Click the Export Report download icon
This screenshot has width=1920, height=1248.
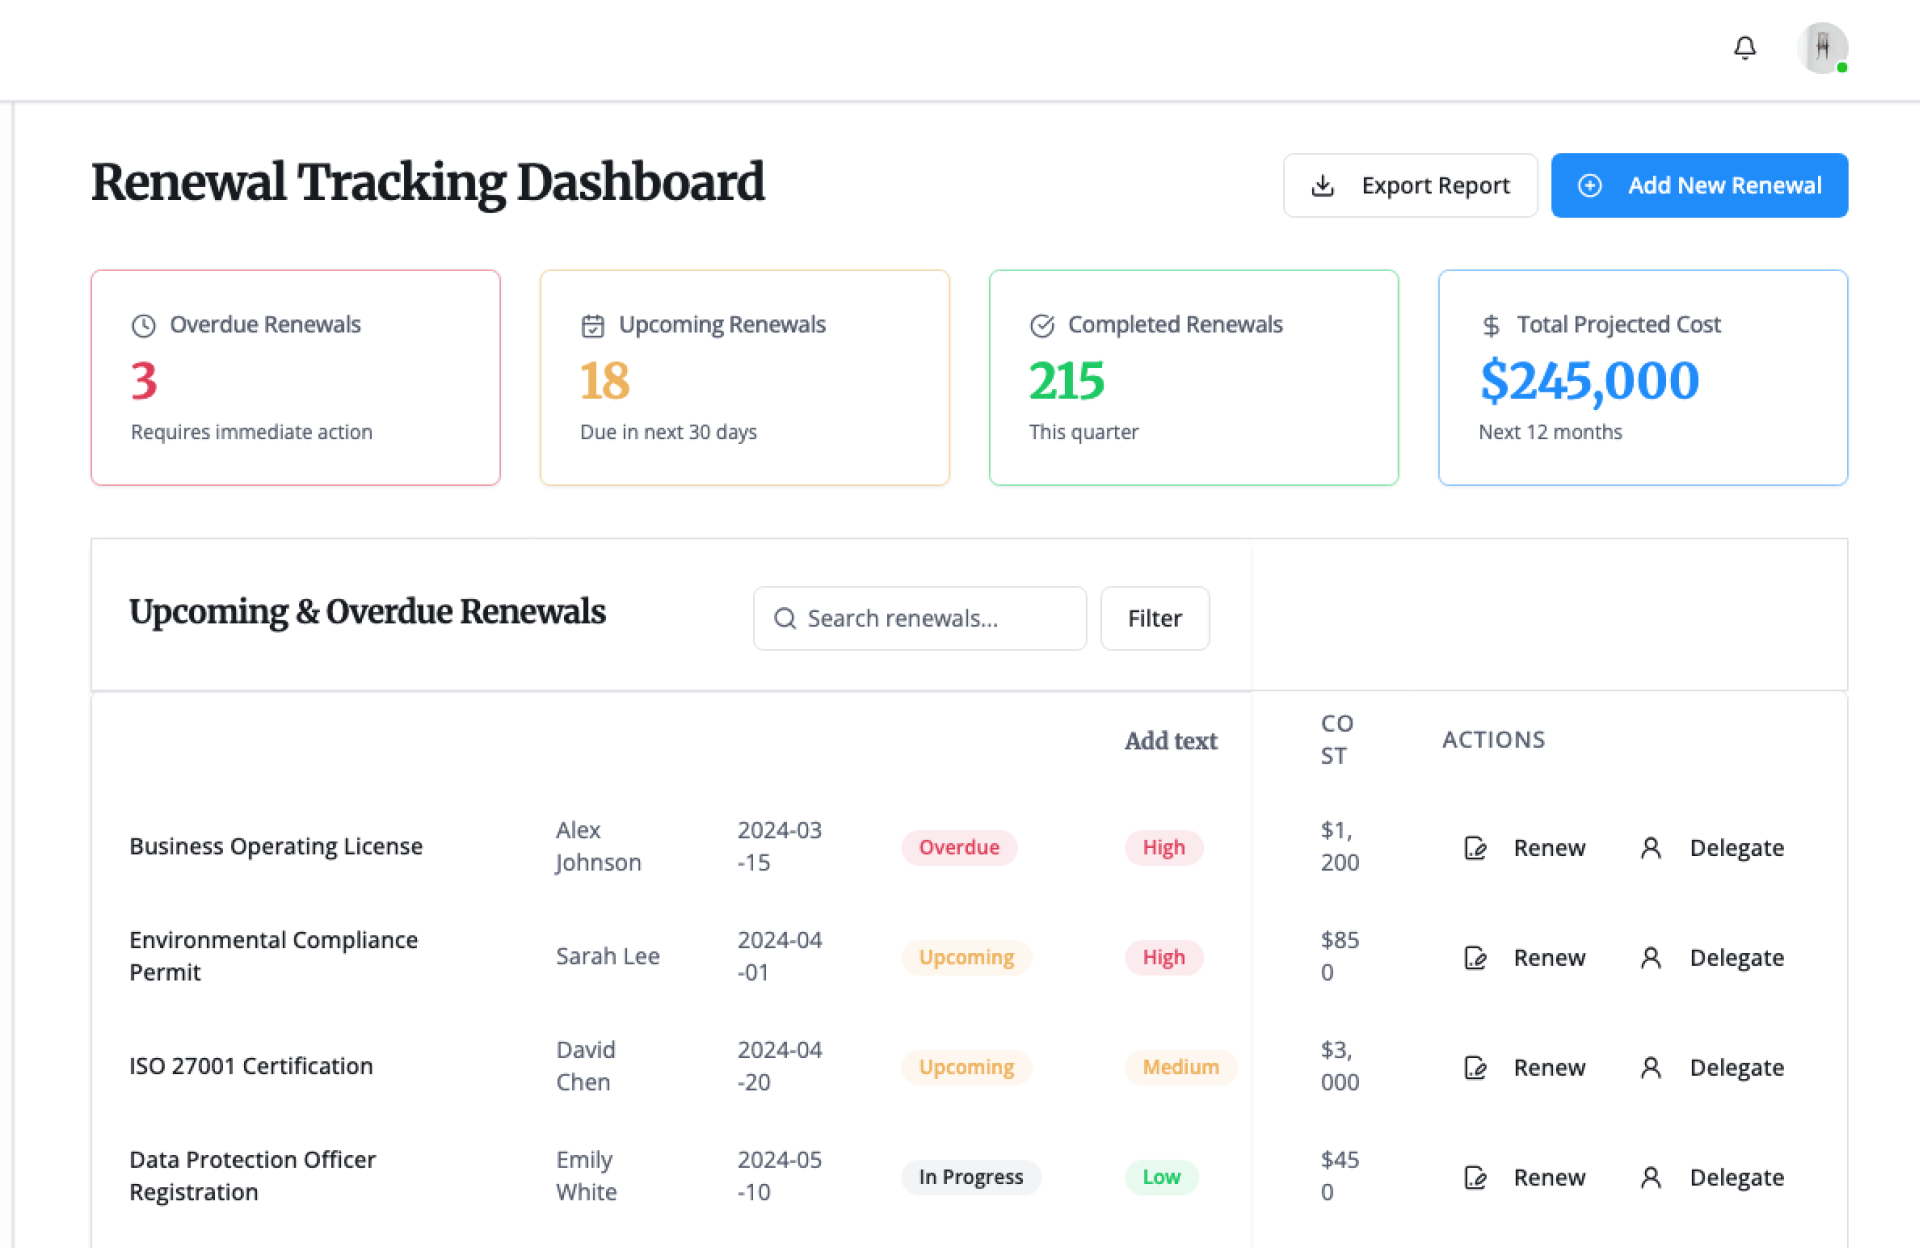tap(1322, 186)
